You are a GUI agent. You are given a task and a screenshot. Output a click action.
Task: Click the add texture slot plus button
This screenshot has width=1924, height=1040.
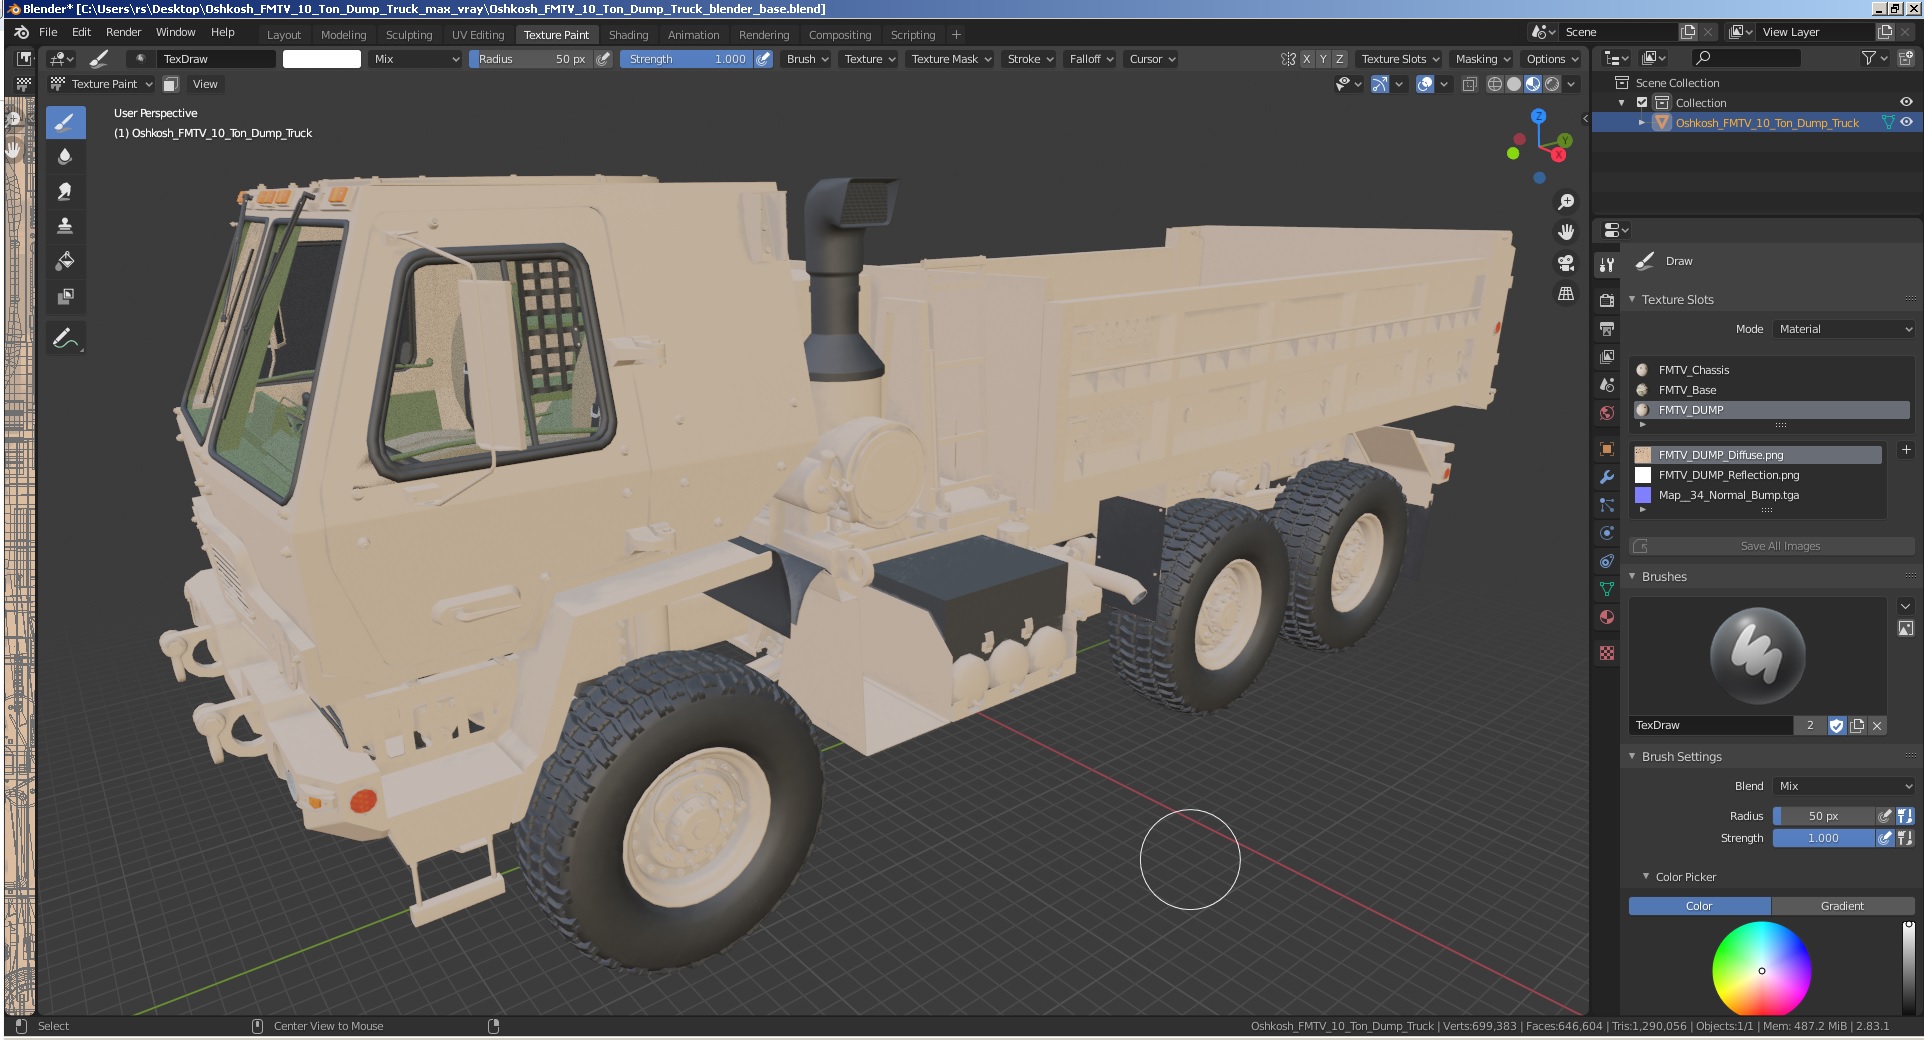pyautogui.click(x=1905, y=451)
